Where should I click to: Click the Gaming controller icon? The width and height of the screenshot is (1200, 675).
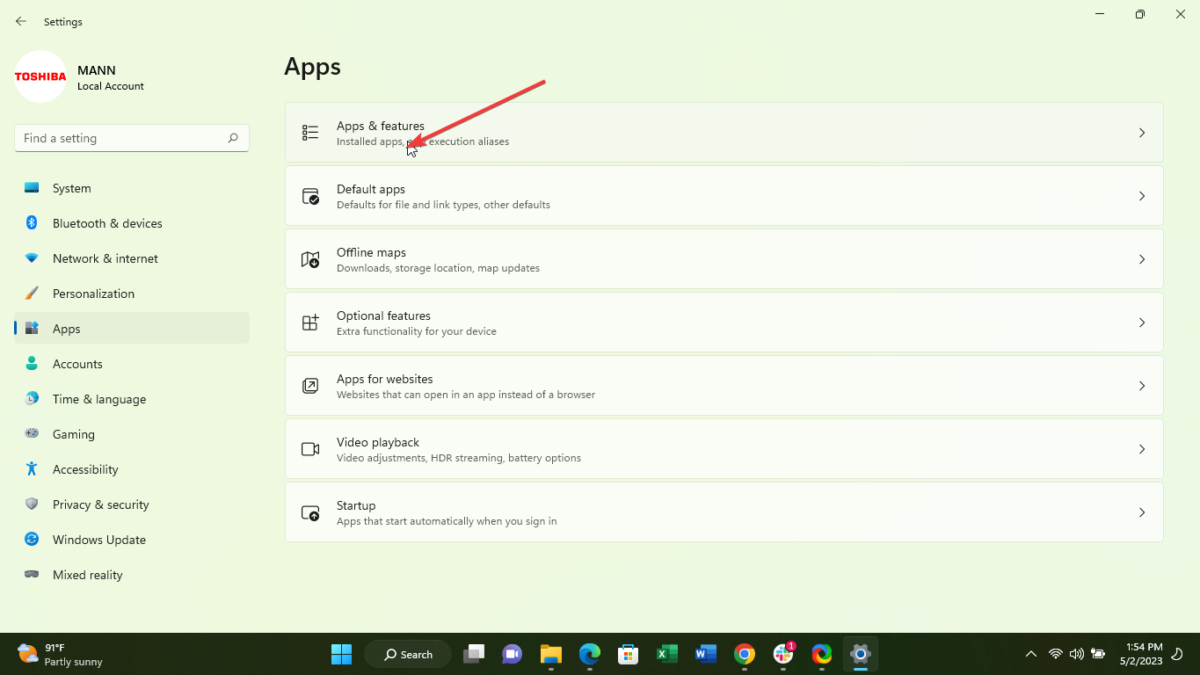(32, 434)
